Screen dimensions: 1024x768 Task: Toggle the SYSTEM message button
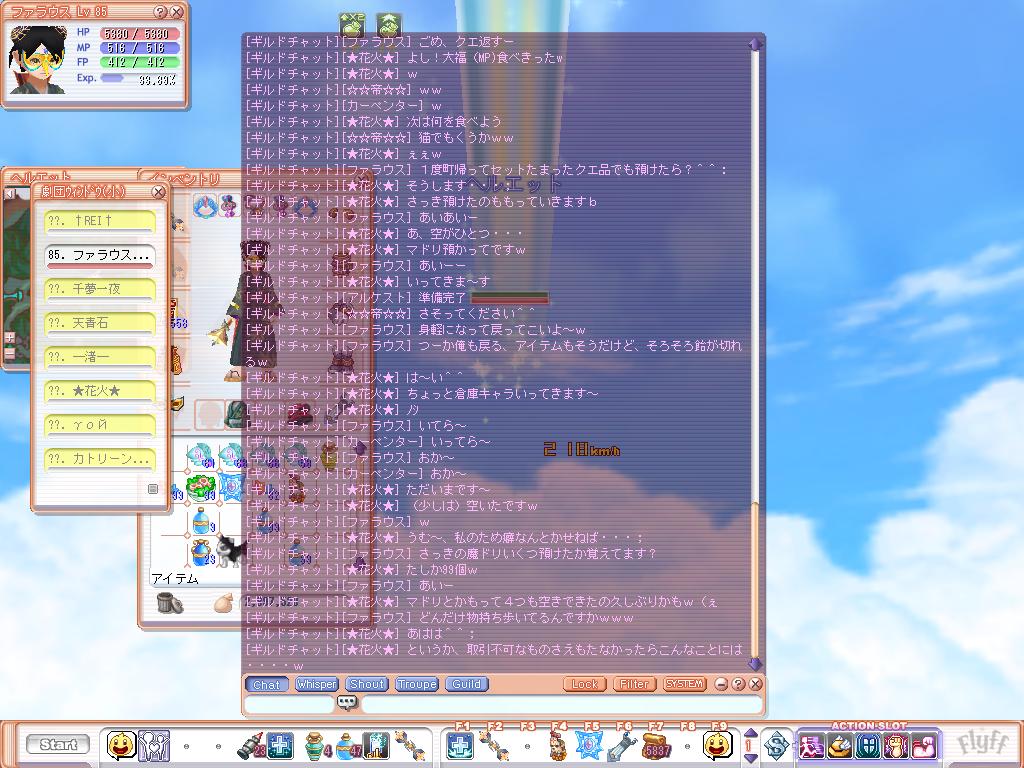pyautogui.click(x=684, y=684)
